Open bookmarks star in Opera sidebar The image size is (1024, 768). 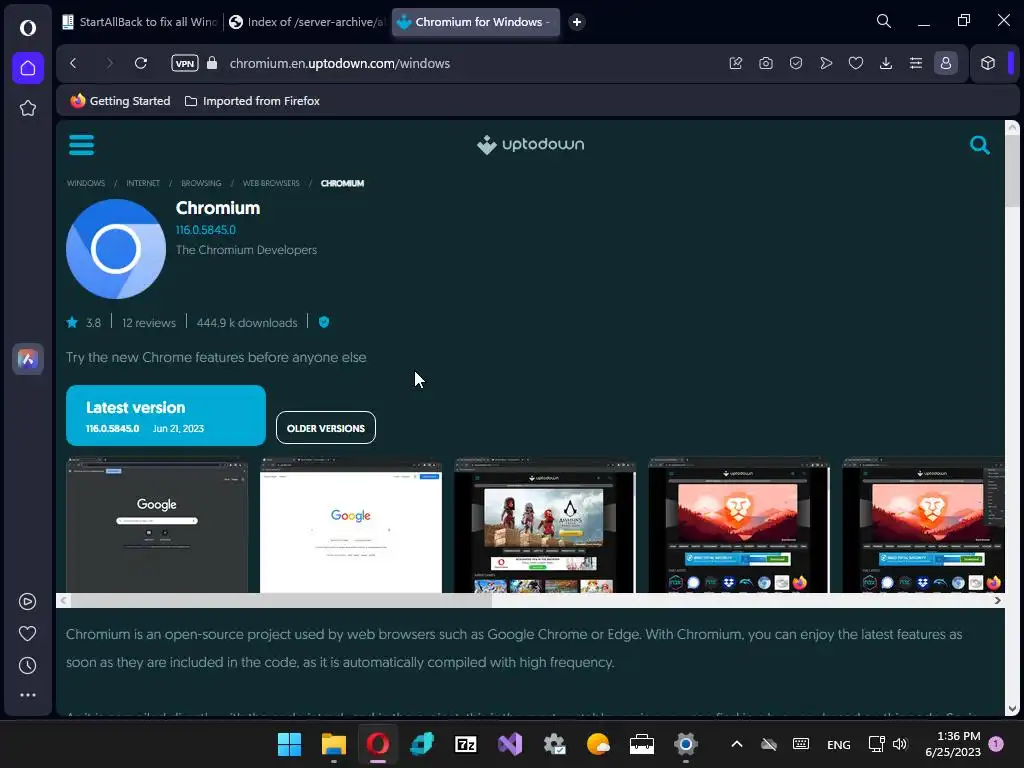(x=27, y=108)
